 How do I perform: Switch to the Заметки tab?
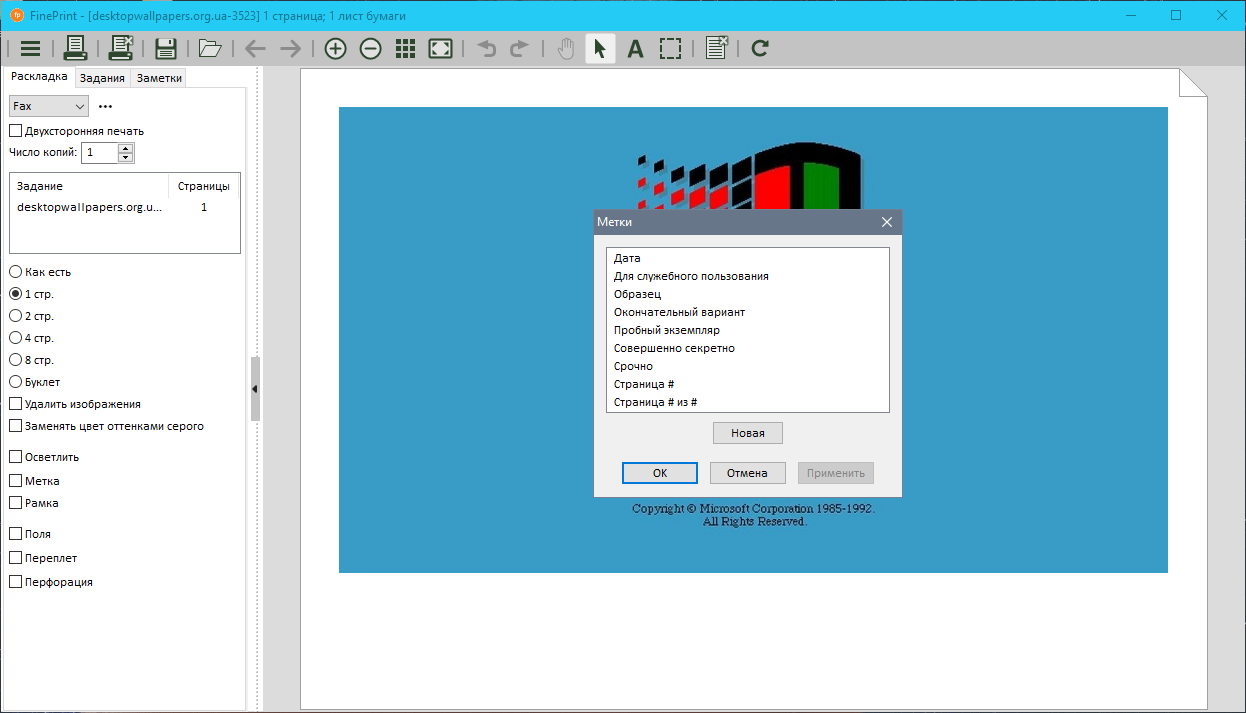click(x=158, y=78)
